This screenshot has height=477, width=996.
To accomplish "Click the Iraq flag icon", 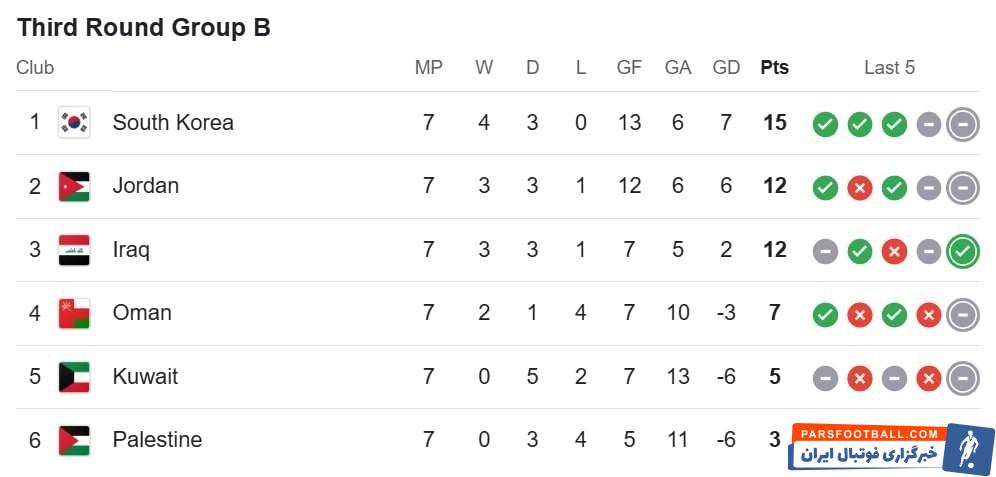I will point(74,249).
